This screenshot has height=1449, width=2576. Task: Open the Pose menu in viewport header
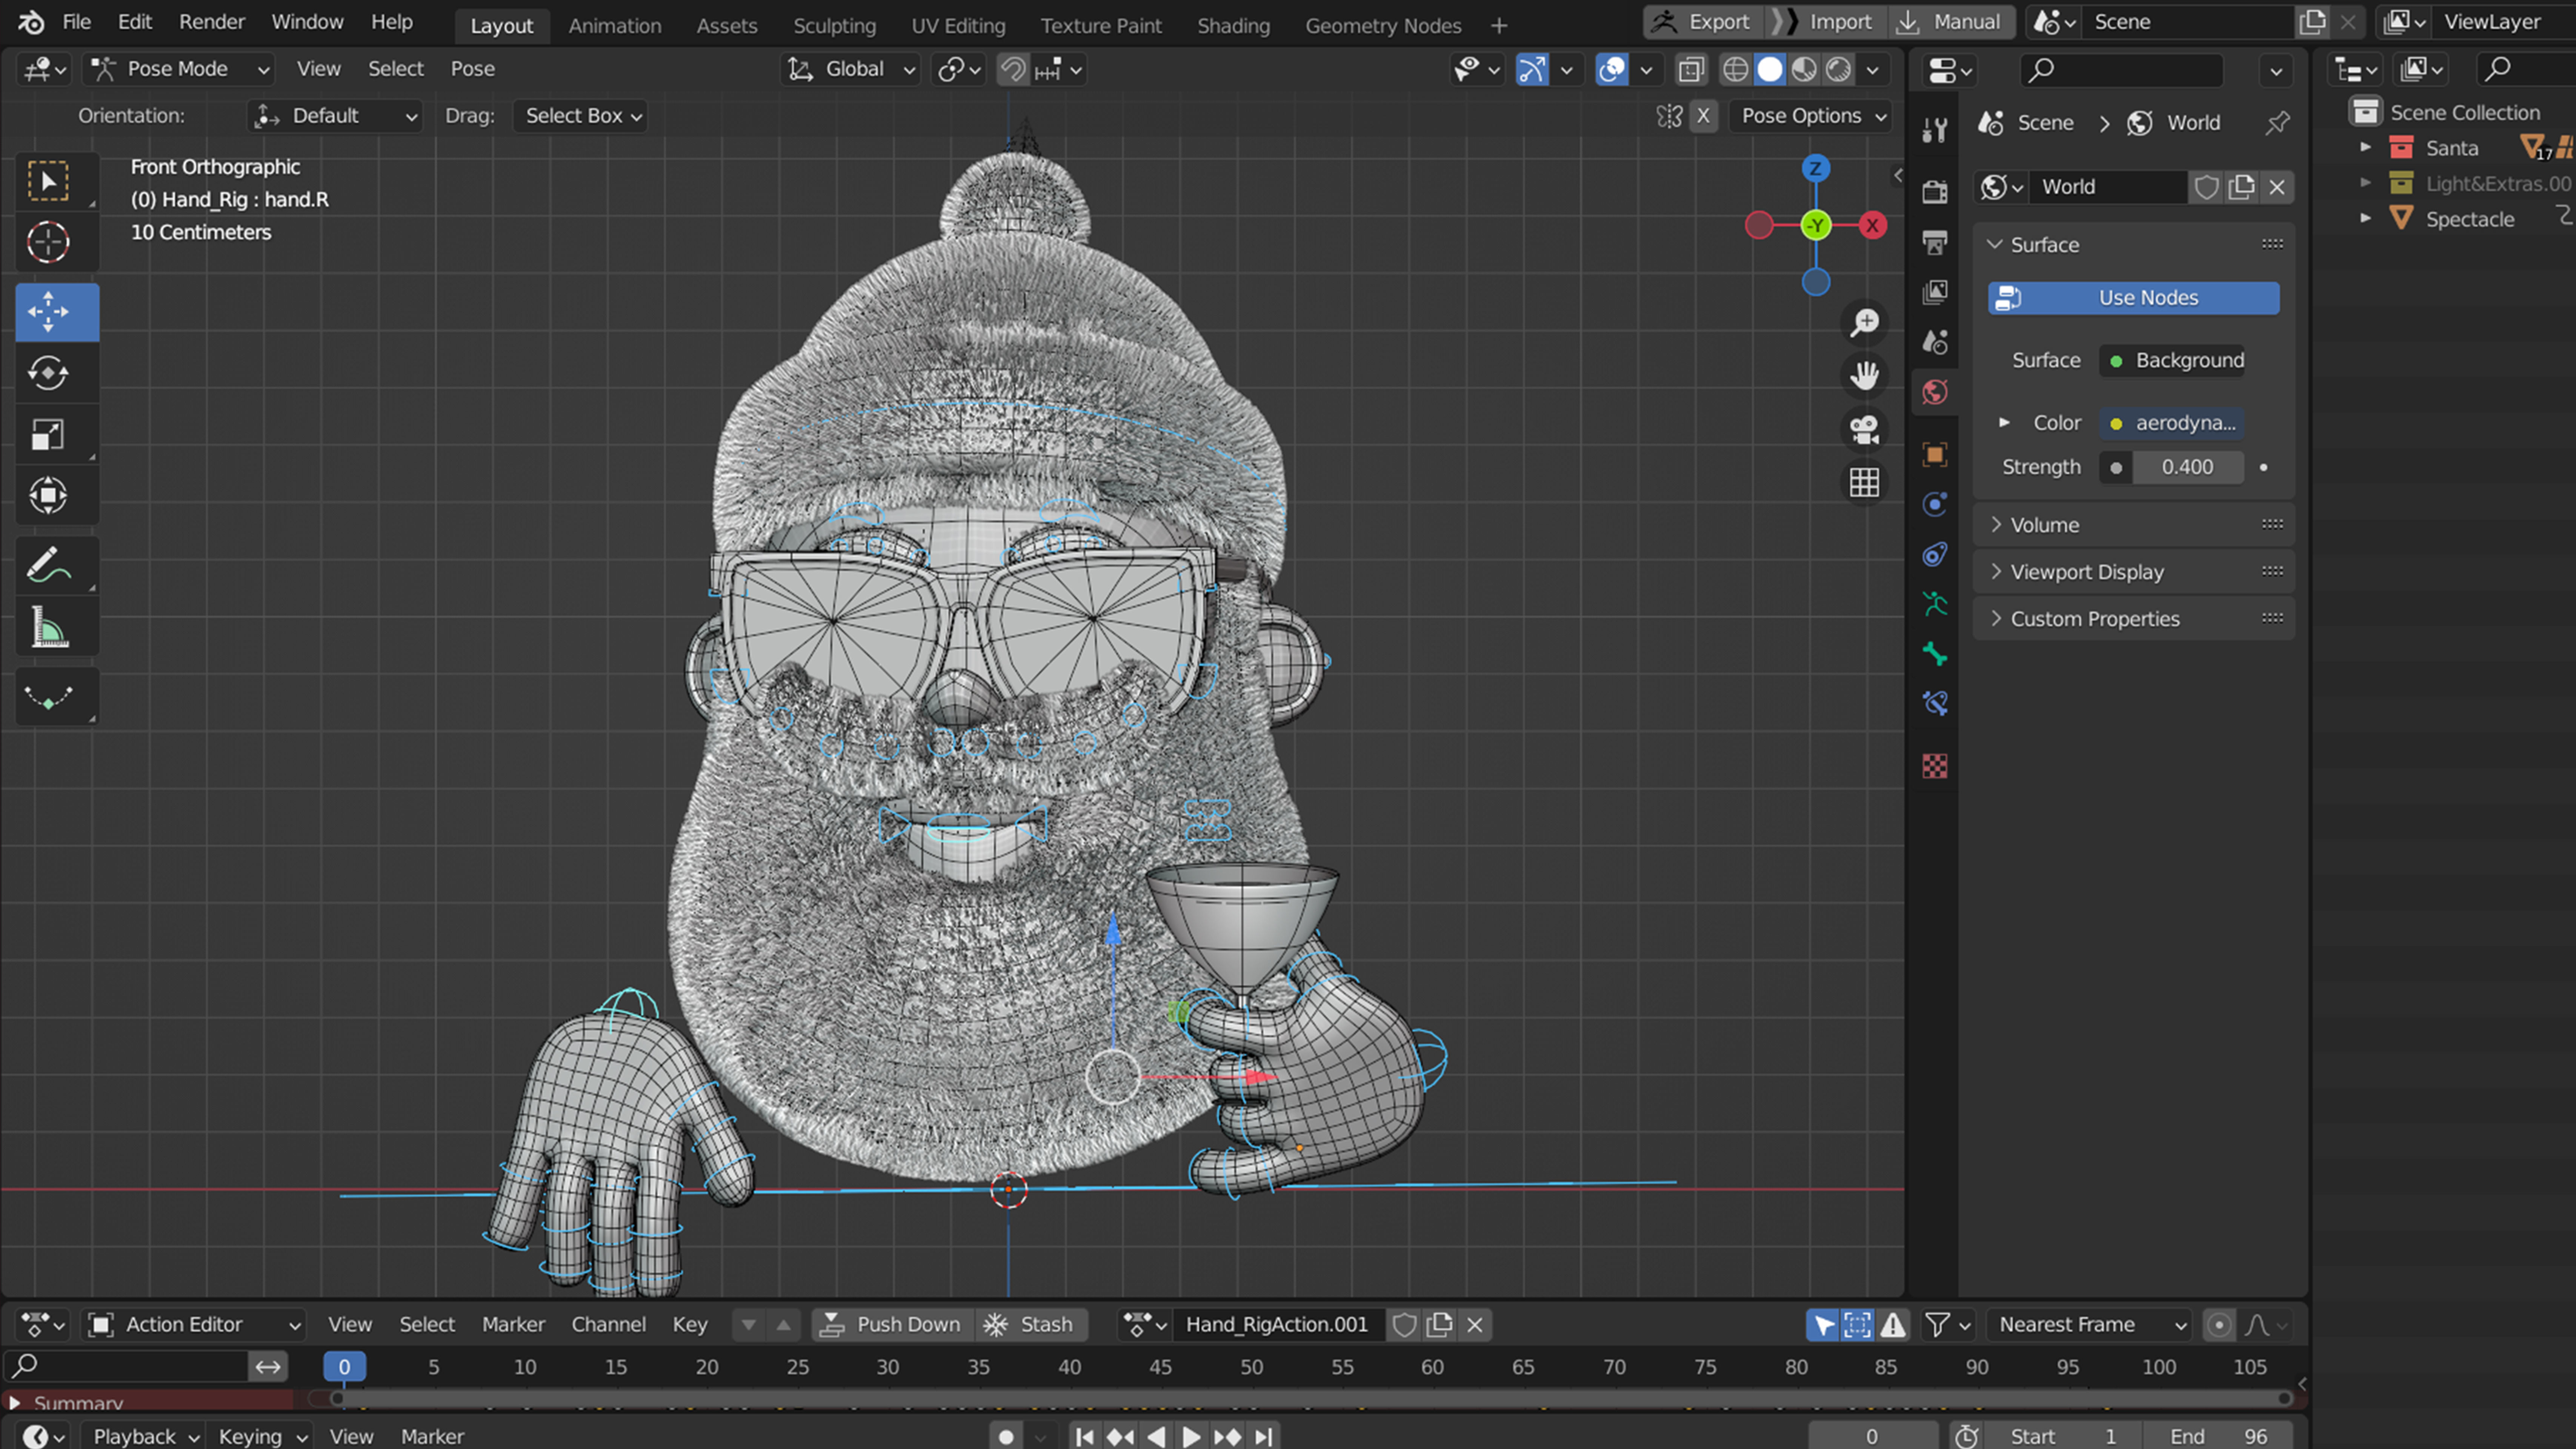click(x=472, y=69)
